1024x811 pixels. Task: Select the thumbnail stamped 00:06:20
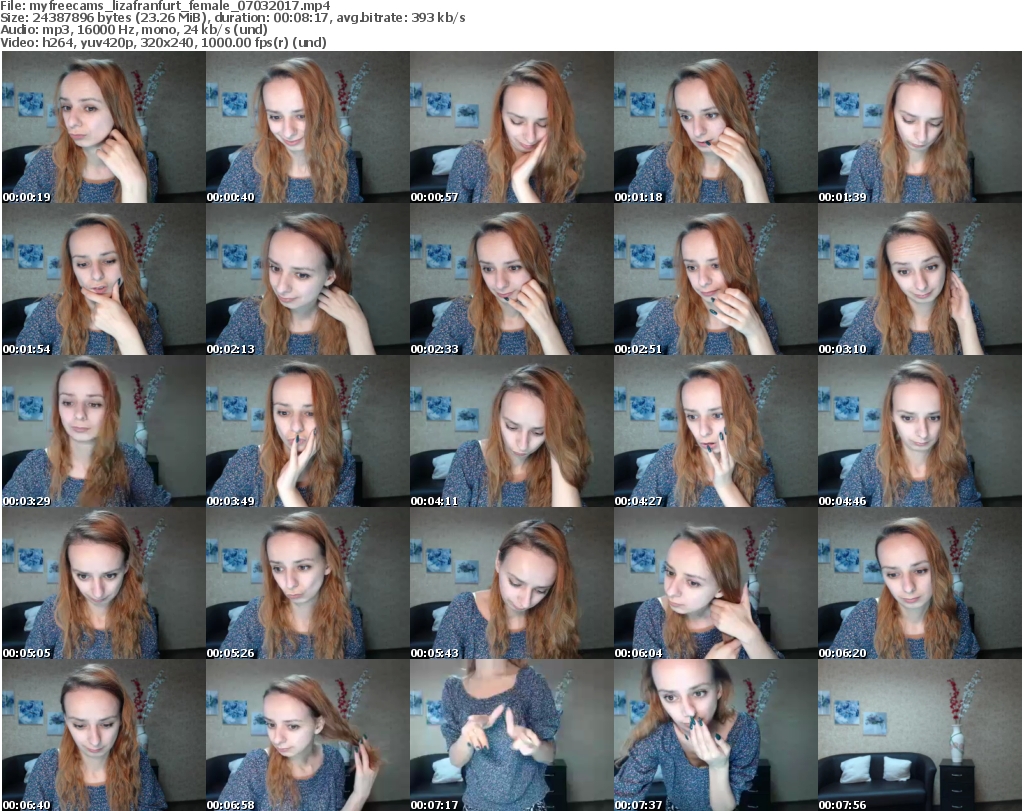[920, 583]
